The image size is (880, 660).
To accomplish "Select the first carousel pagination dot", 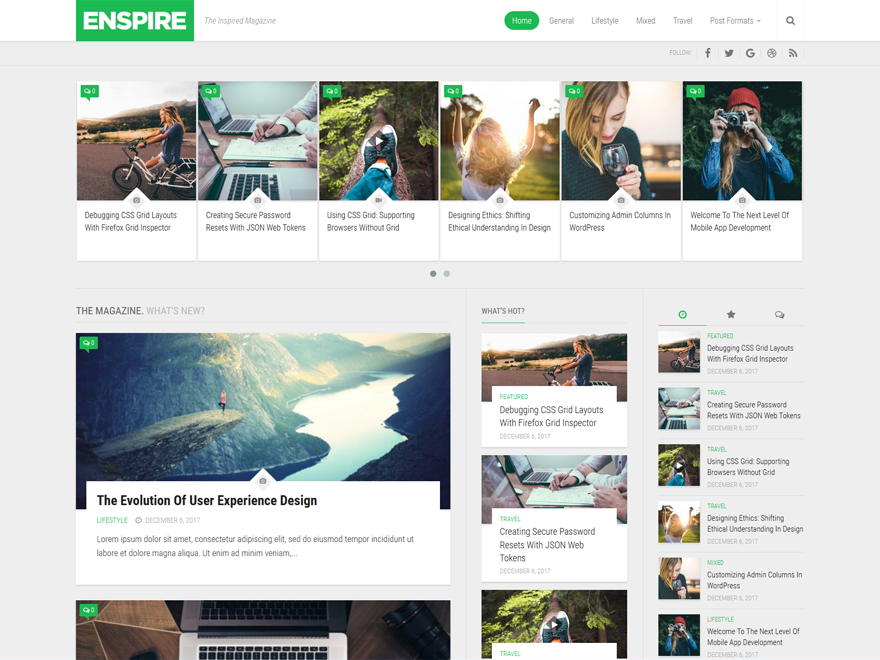I will point(433,273).
